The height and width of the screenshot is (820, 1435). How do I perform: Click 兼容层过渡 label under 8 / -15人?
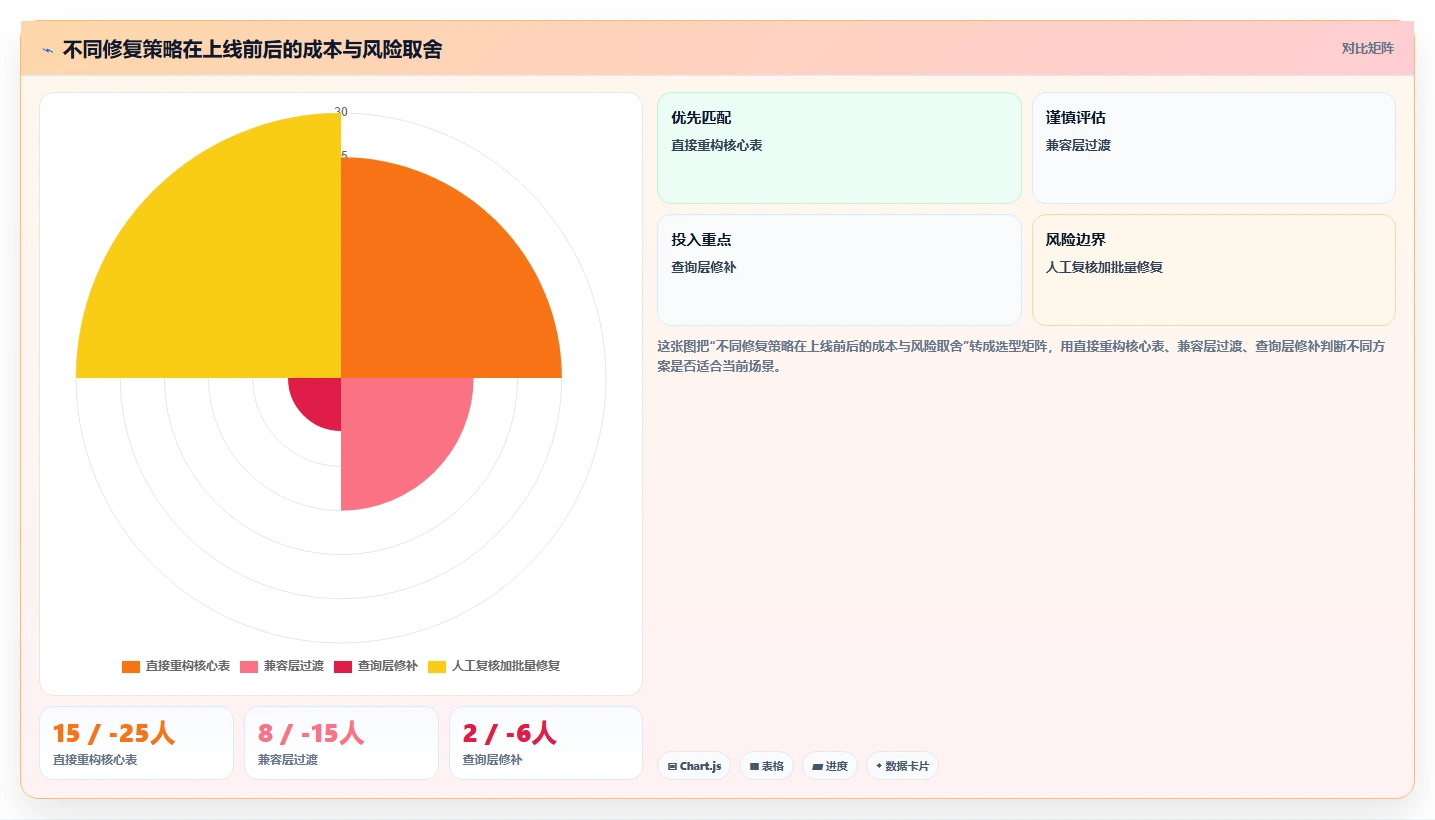coord(288,760)
